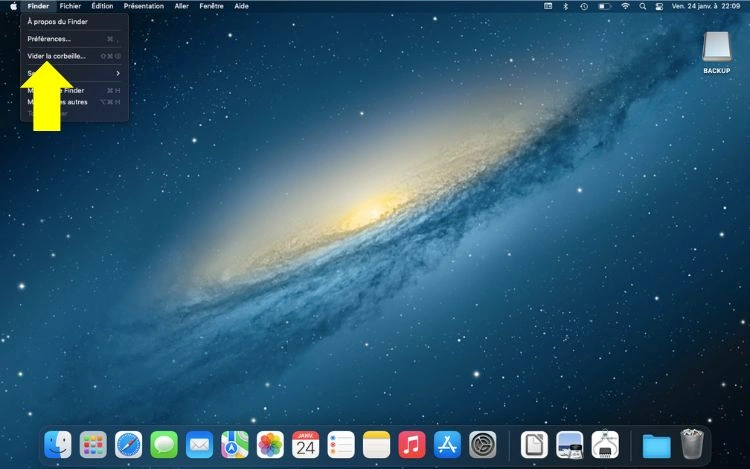Open the Messages app in the Dock
Screen dimensions: 750x469
(x=164, y=445)
